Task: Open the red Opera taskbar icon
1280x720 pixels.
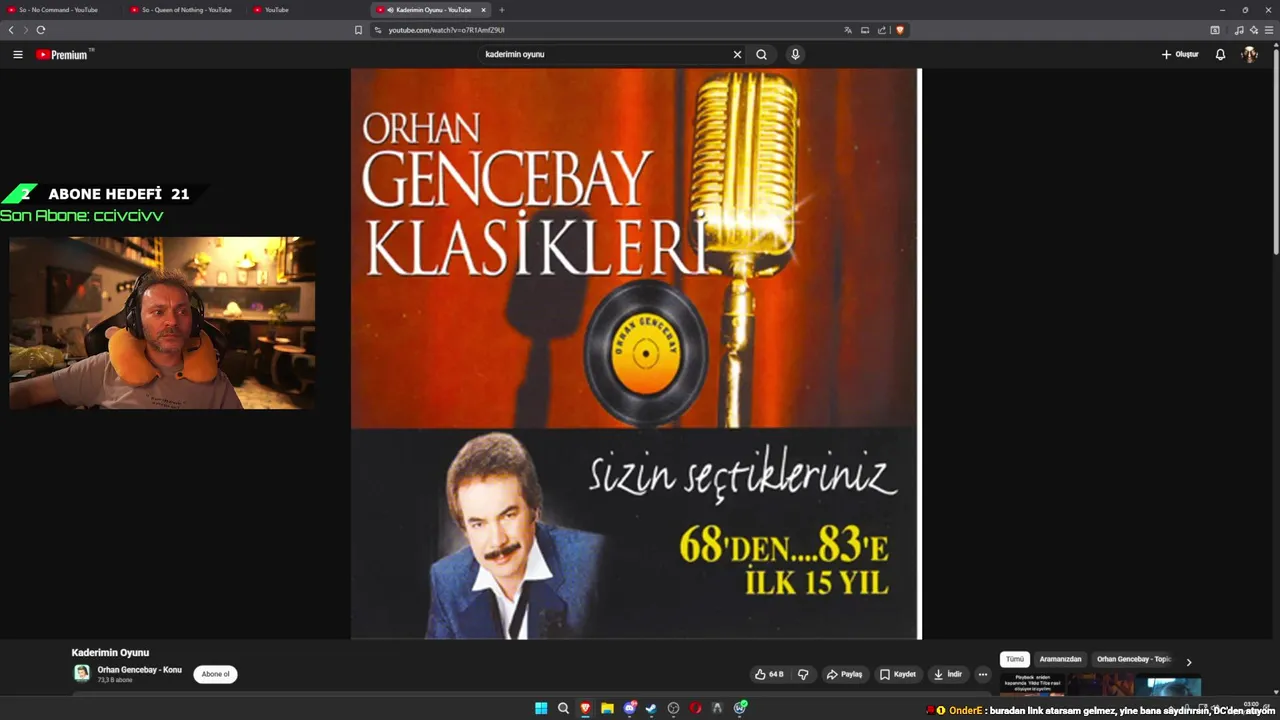Action: click(x=695, y=708)
